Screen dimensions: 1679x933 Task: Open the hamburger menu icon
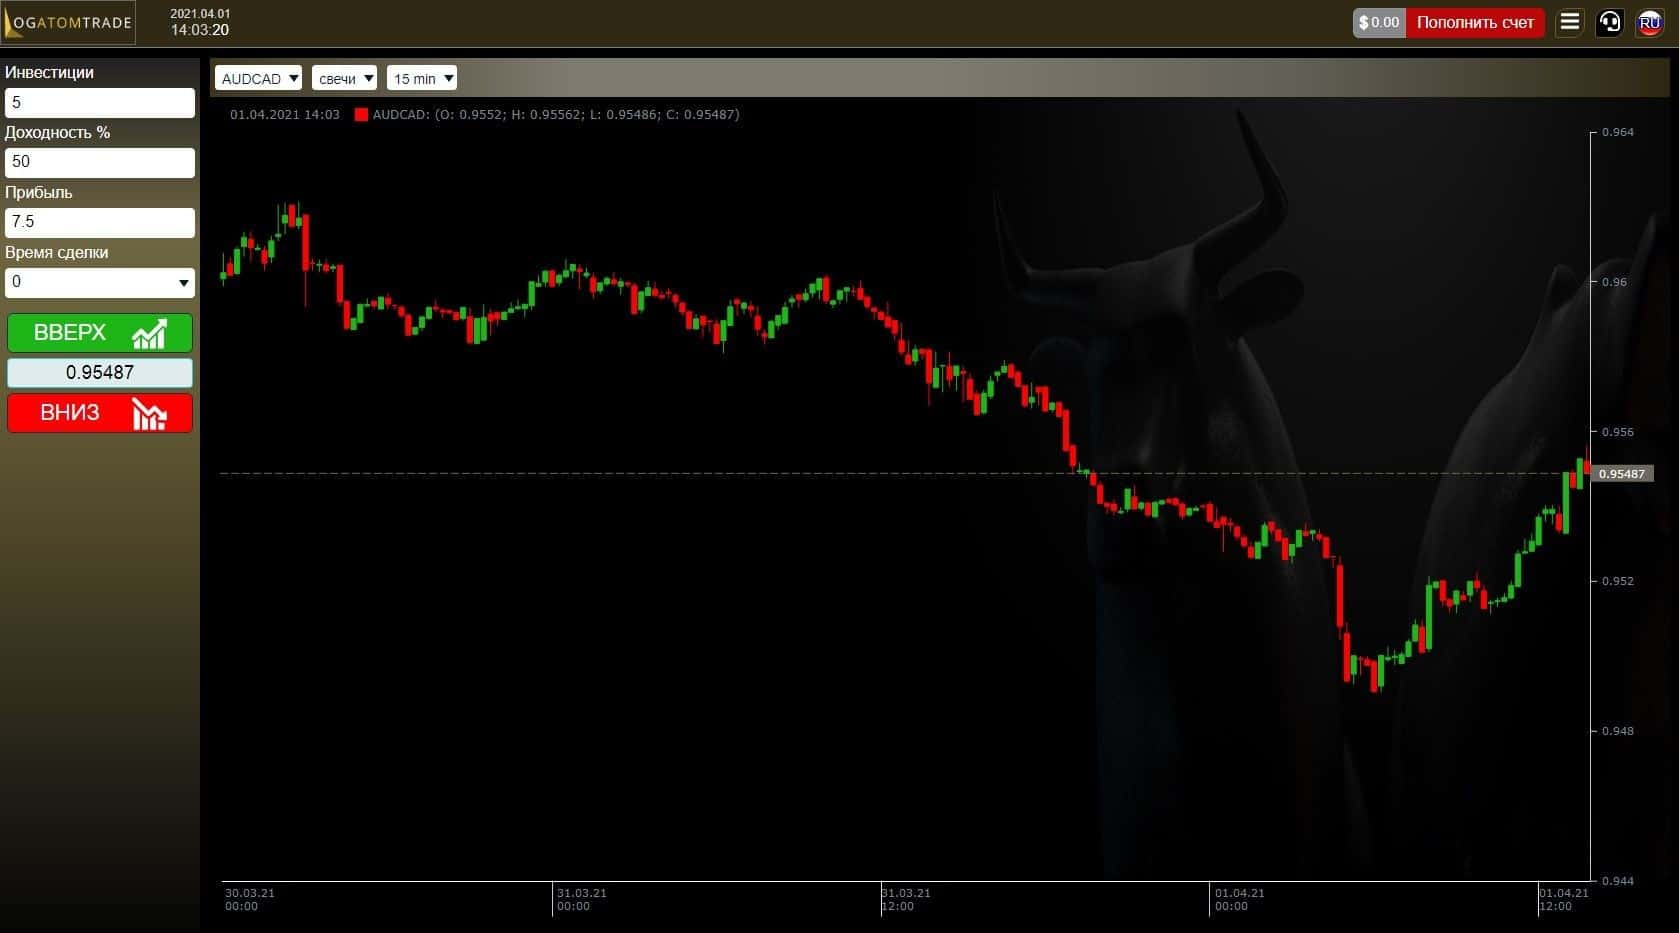[1570, 22]
